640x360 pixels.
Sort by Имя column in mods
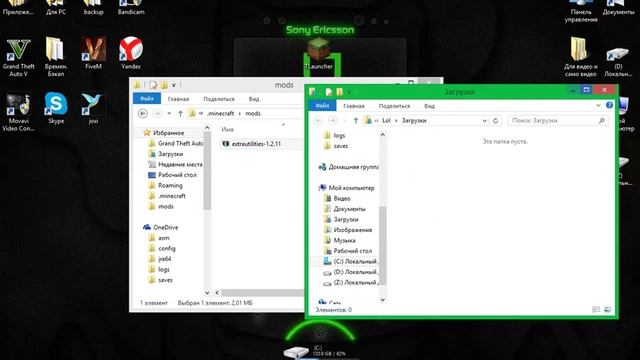(227, 129)
